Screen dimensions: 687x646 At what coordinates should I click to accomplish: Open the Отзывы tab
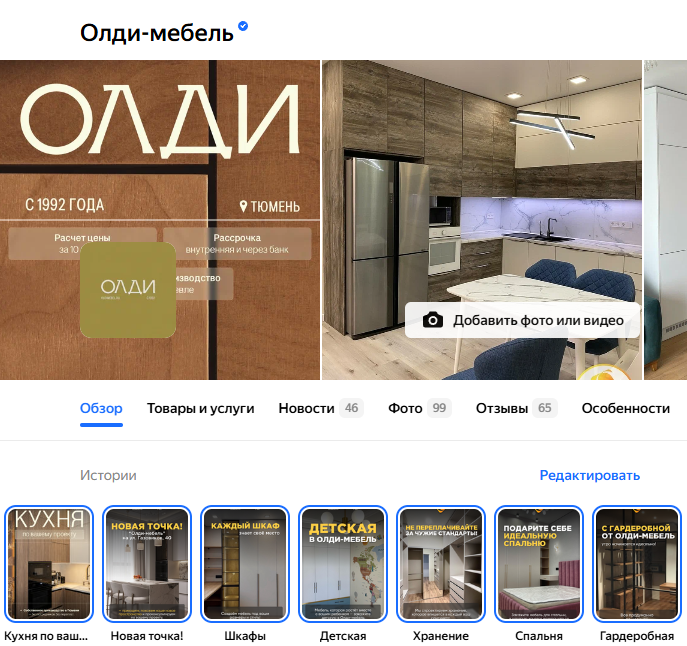(x=517, y=408)
